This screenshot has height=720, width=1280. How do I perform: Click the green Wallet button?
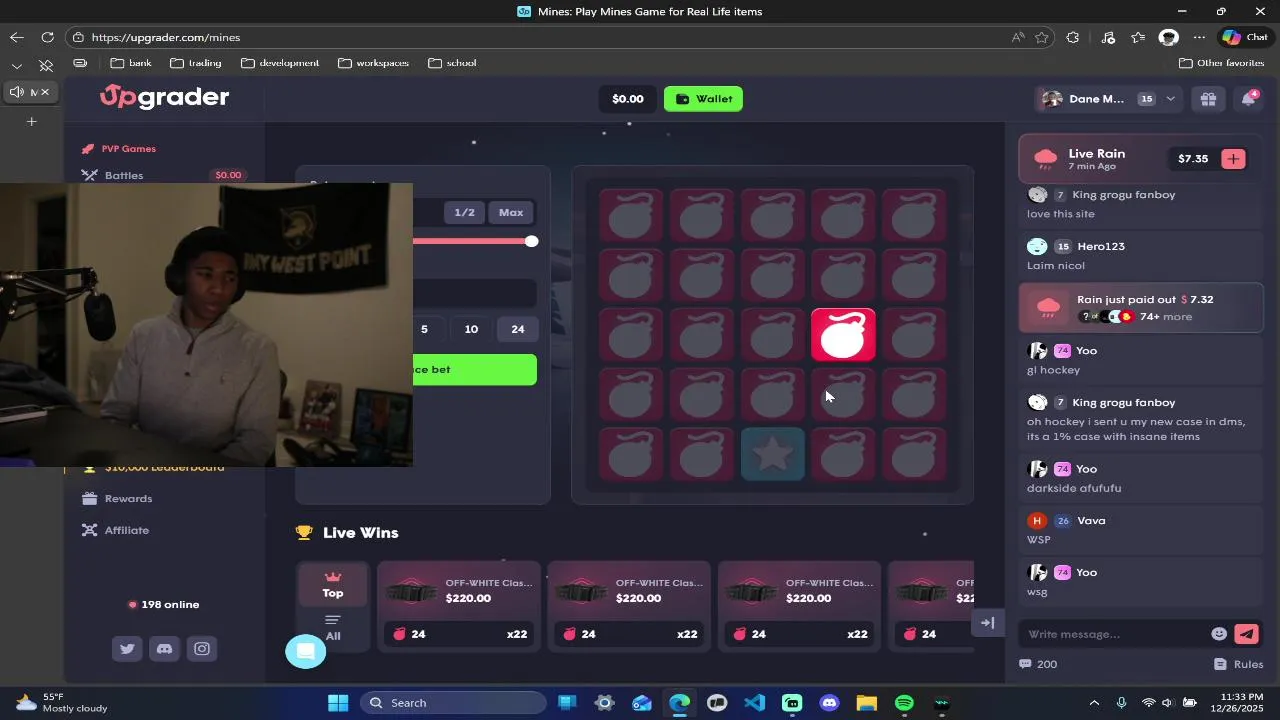[703, 99]
